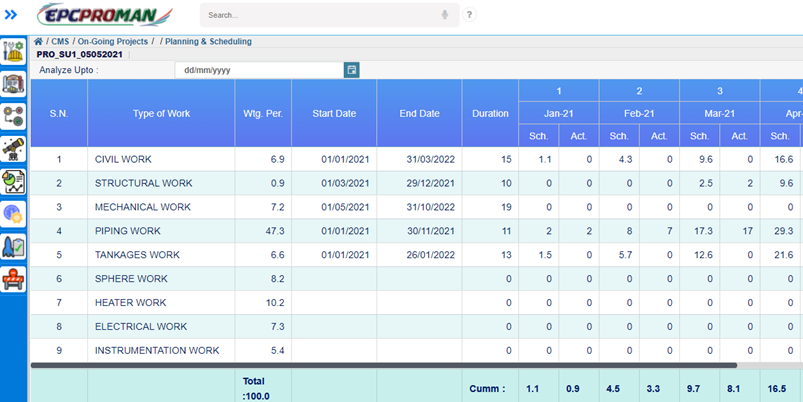Screen dimensions: 803x402
Task: Select the MECHANICAL WORK row name
Action: pos(142,207)
